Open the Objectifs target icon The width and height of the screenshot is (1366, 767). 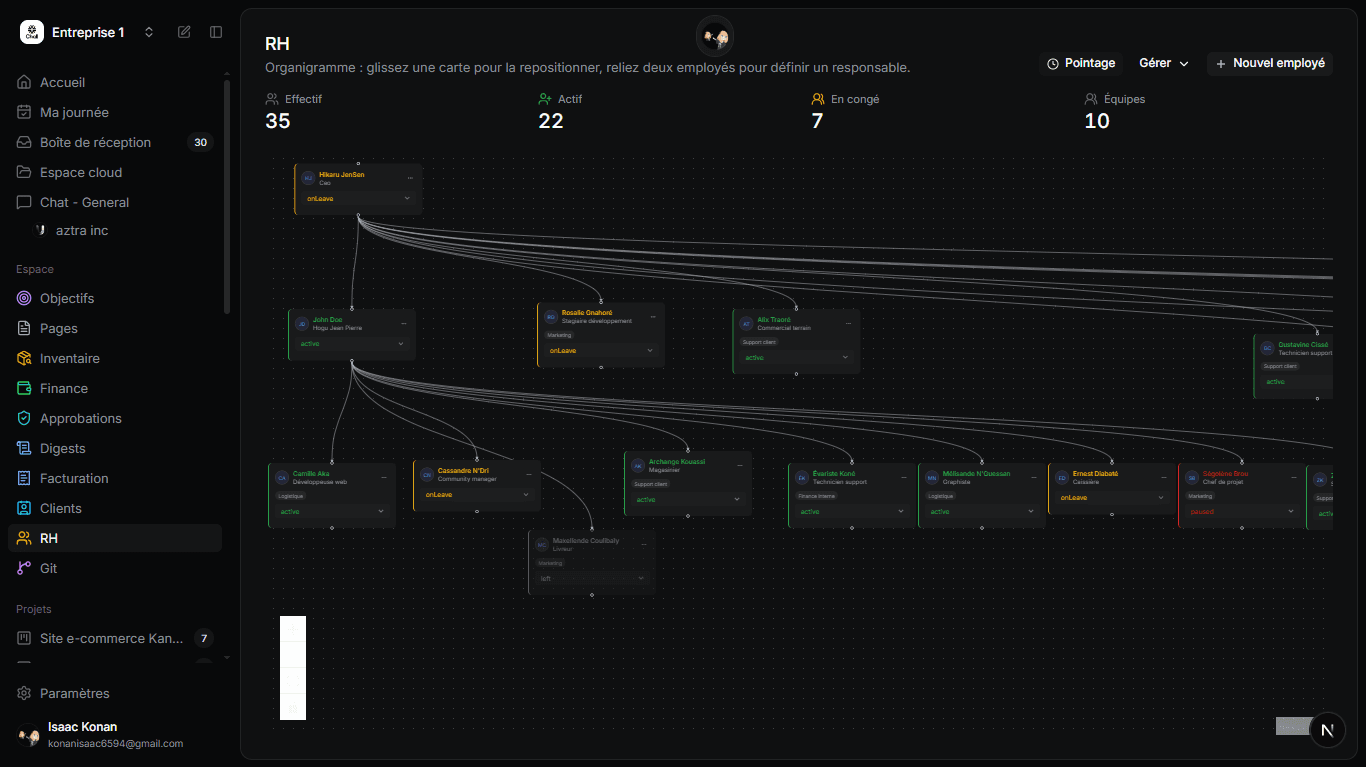pyautogui.click(x=24, y=298)
